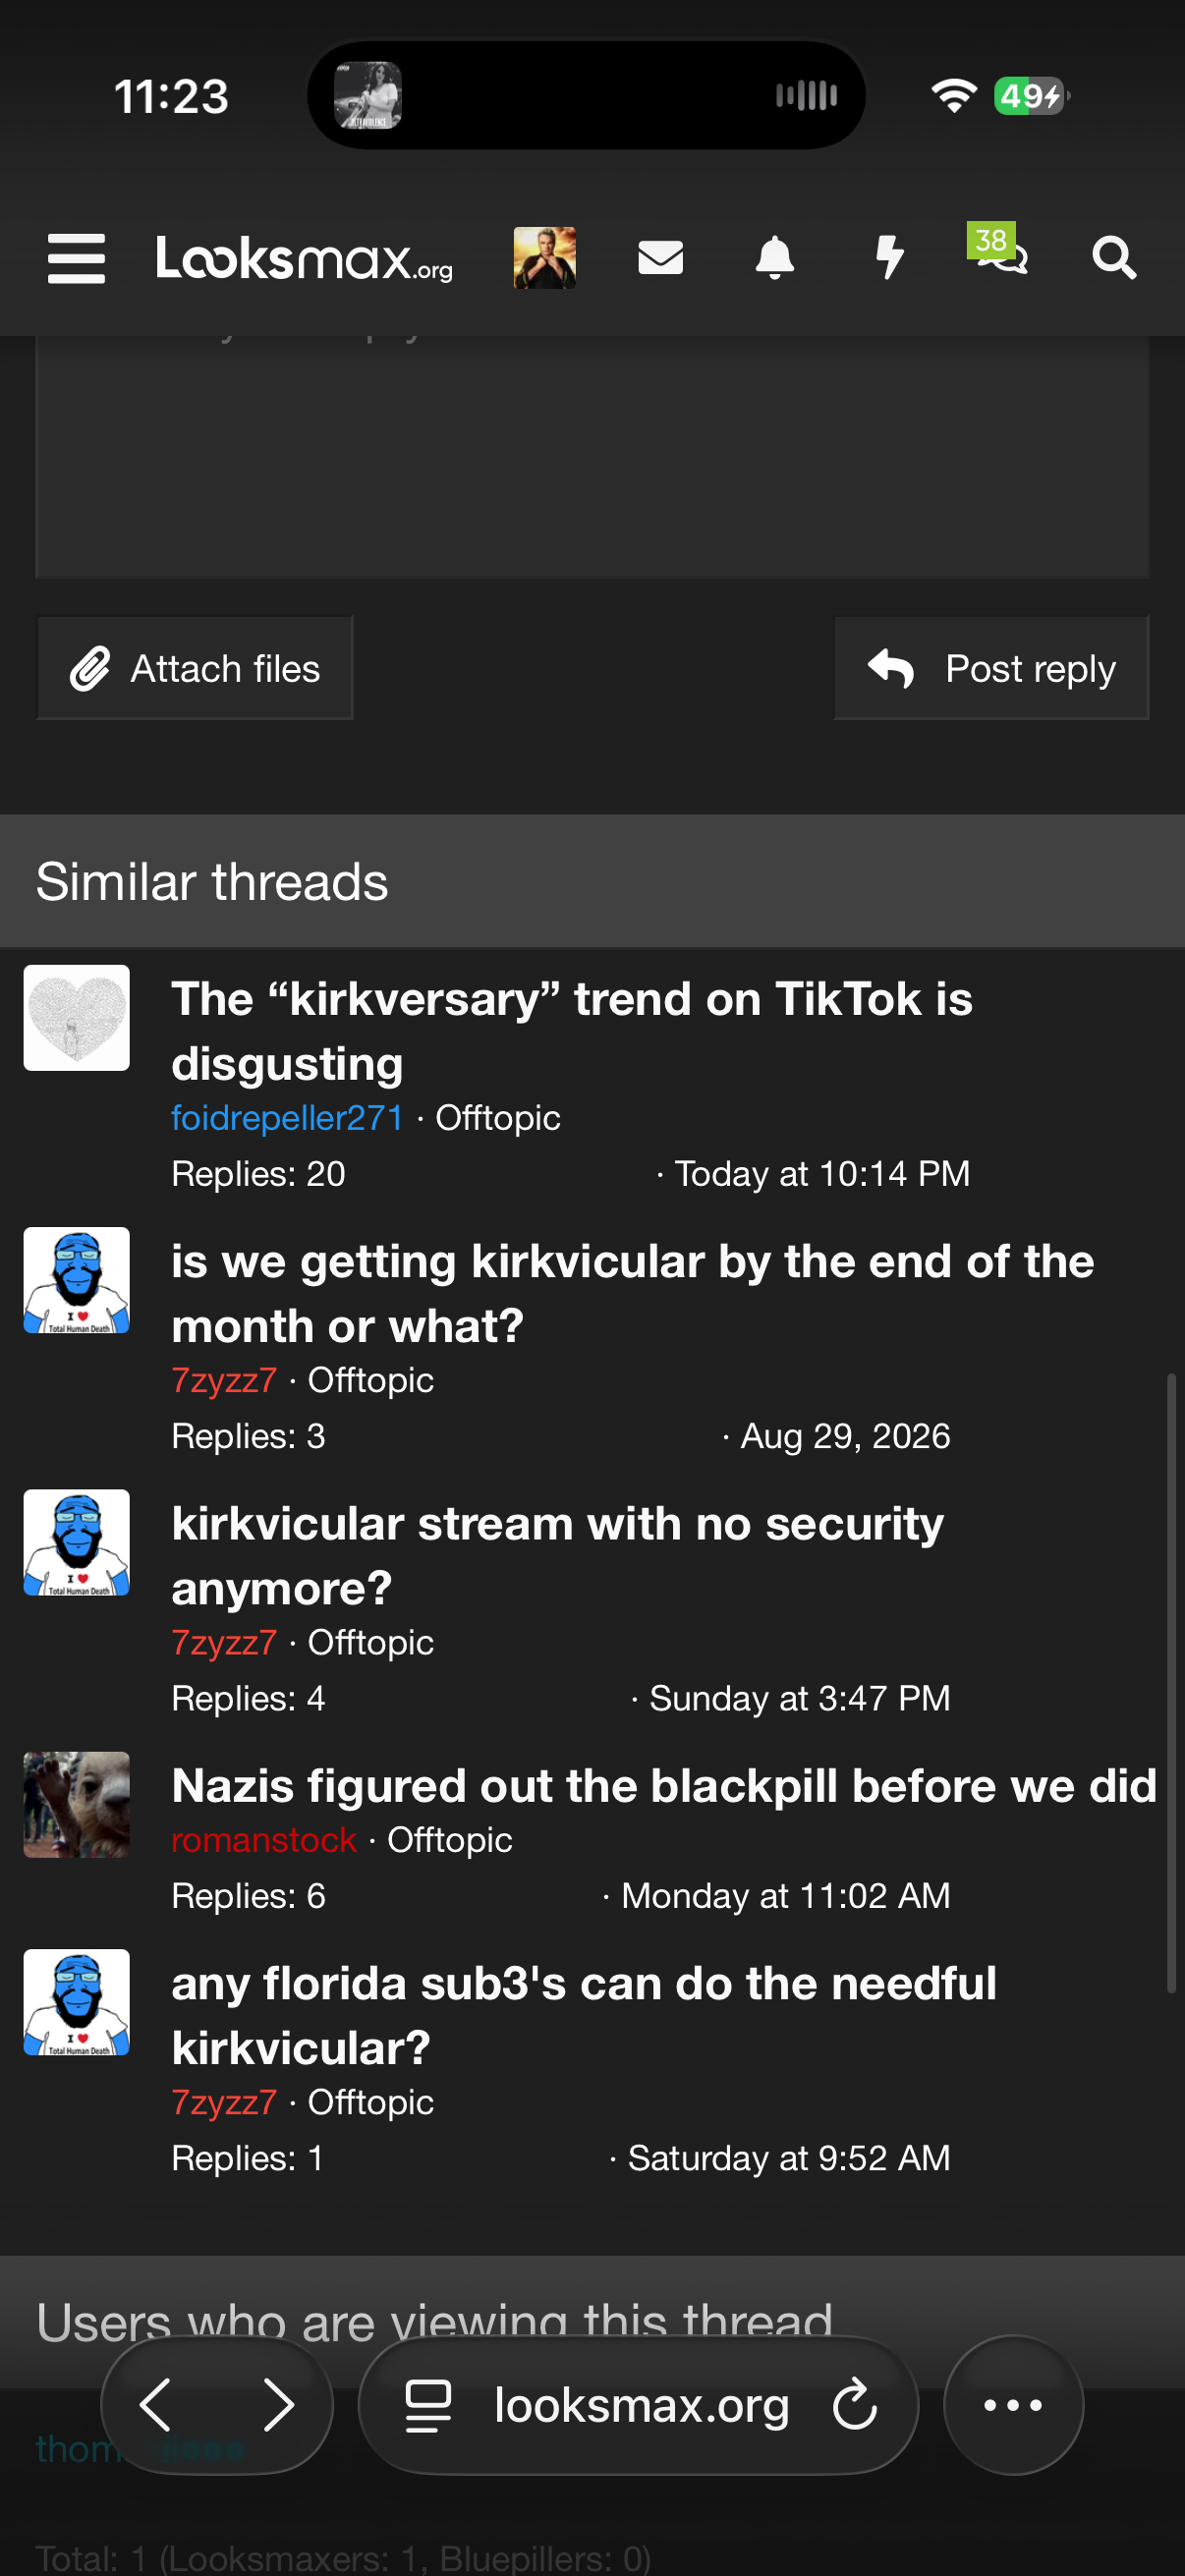Tap the lightning bolt what's new icon
The image size is (1185, 2576).
(889, 258)
